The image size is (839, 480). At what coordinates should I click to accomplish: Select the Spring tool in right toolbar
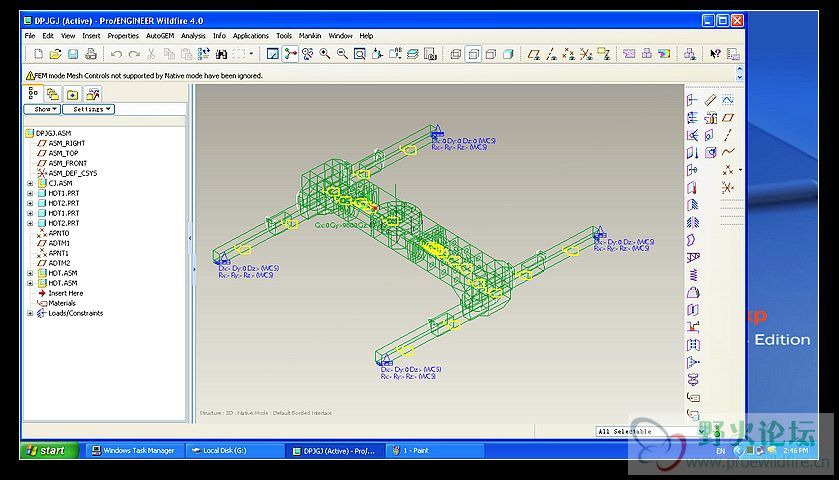tap(693, 275)
